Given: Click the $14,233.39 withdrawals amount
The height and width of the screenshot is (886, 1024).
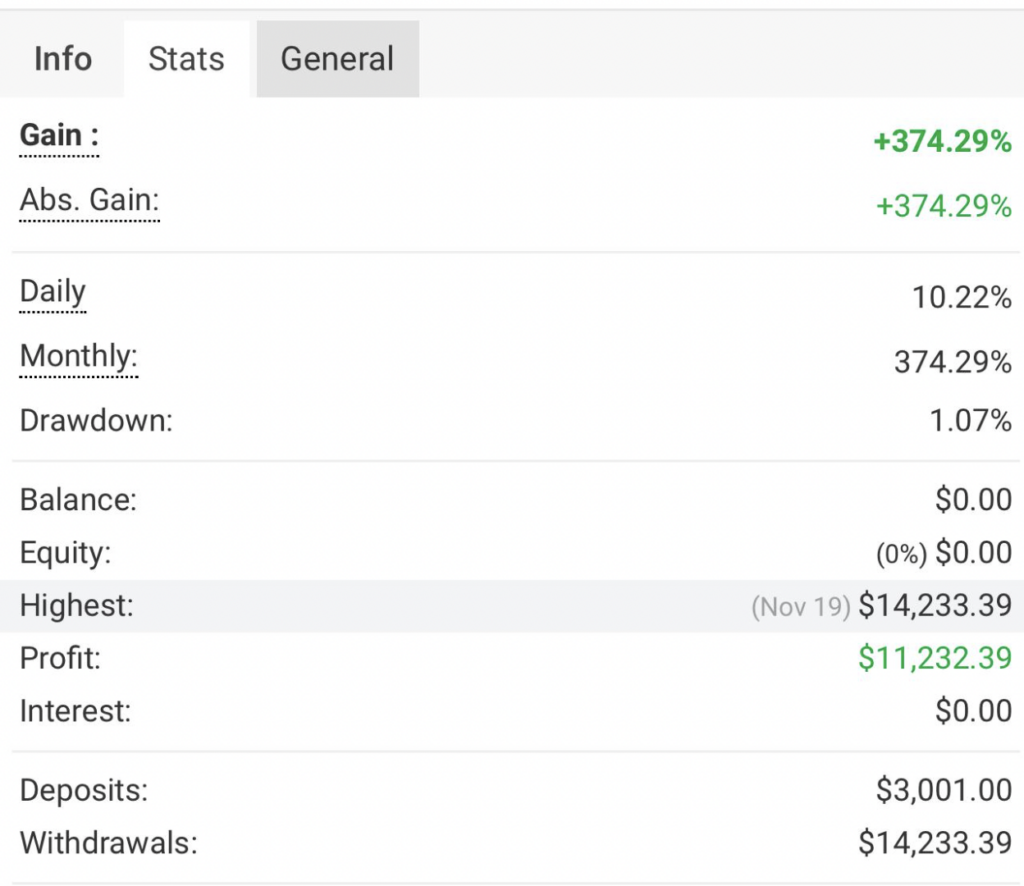Looking at the screenshot, I should coord(935,842).
